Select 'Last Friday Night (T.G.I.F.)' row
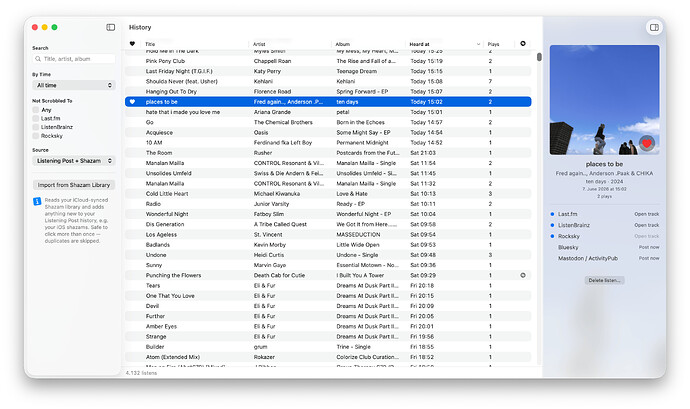The width and height of the screenshot is (690, 409). (328, 71)
